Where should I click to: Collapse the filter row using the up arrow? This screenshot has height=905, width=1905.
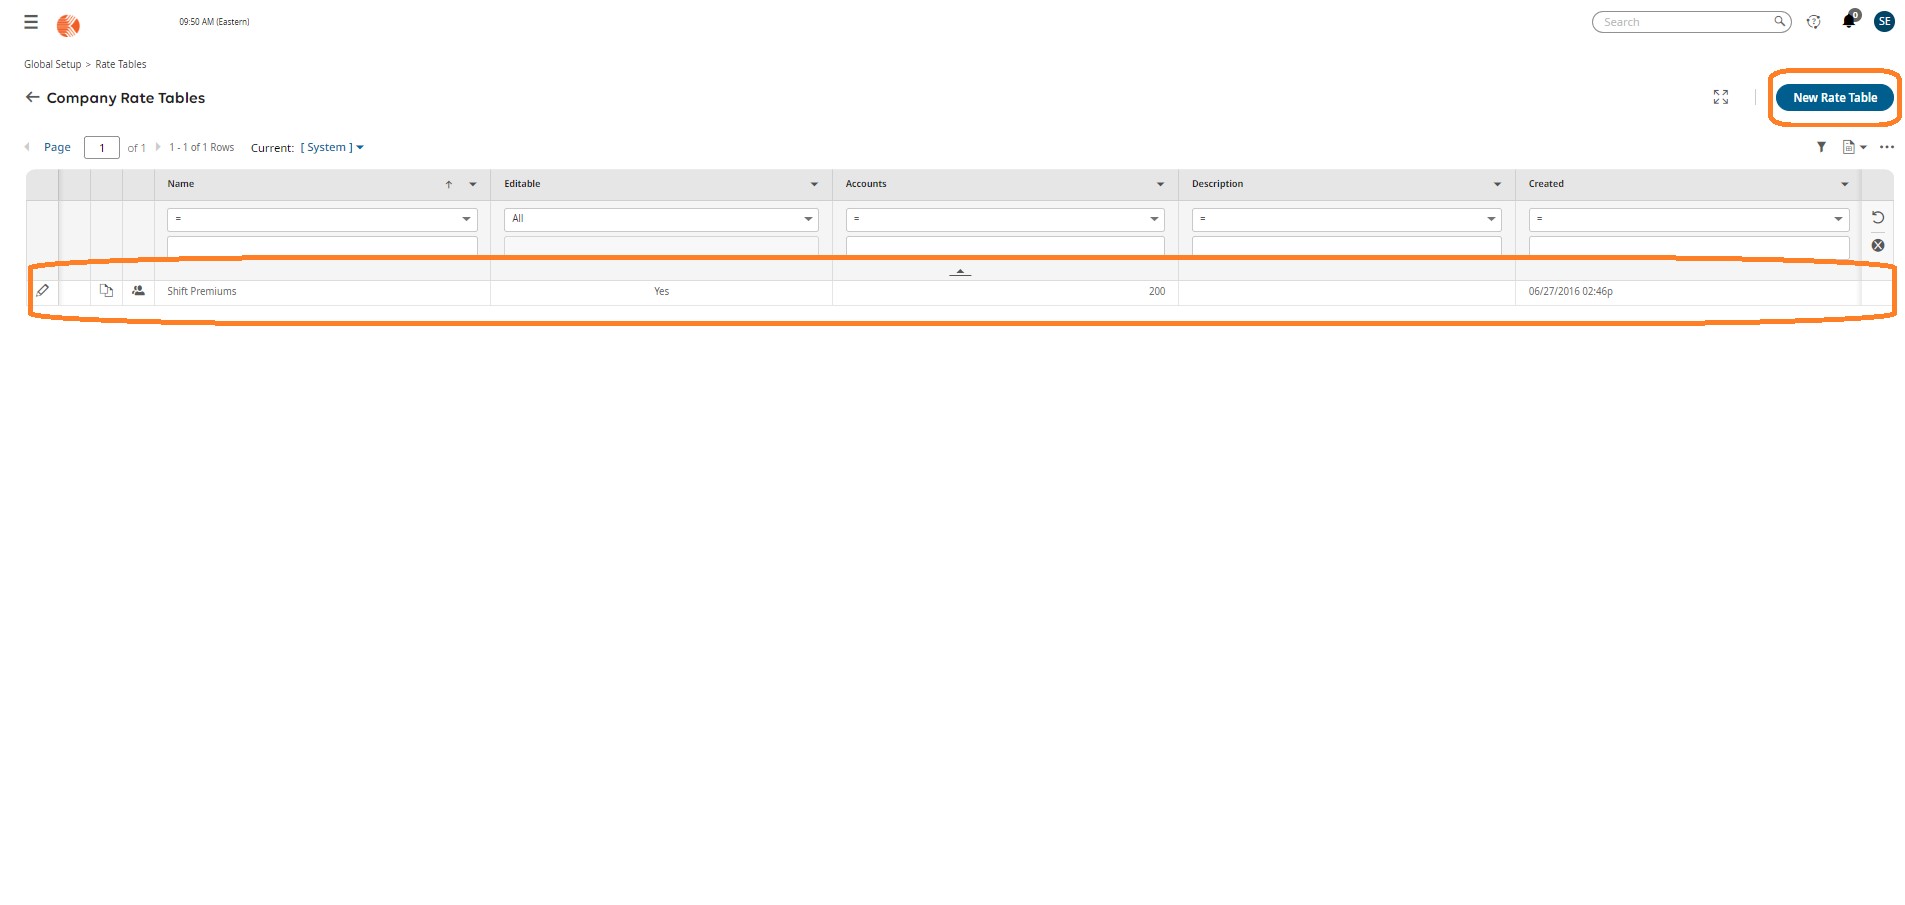959,271
